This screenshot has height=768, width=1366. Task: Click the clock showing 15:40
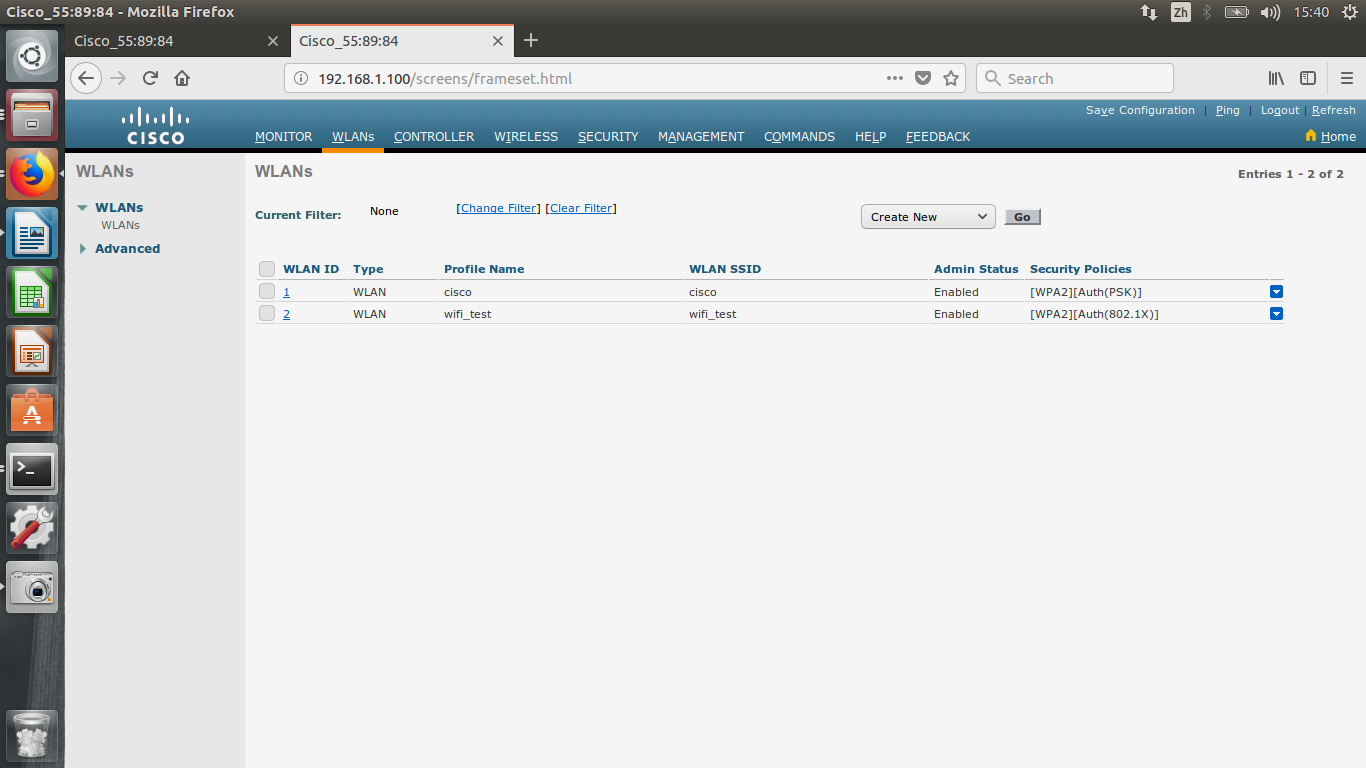1311,12
